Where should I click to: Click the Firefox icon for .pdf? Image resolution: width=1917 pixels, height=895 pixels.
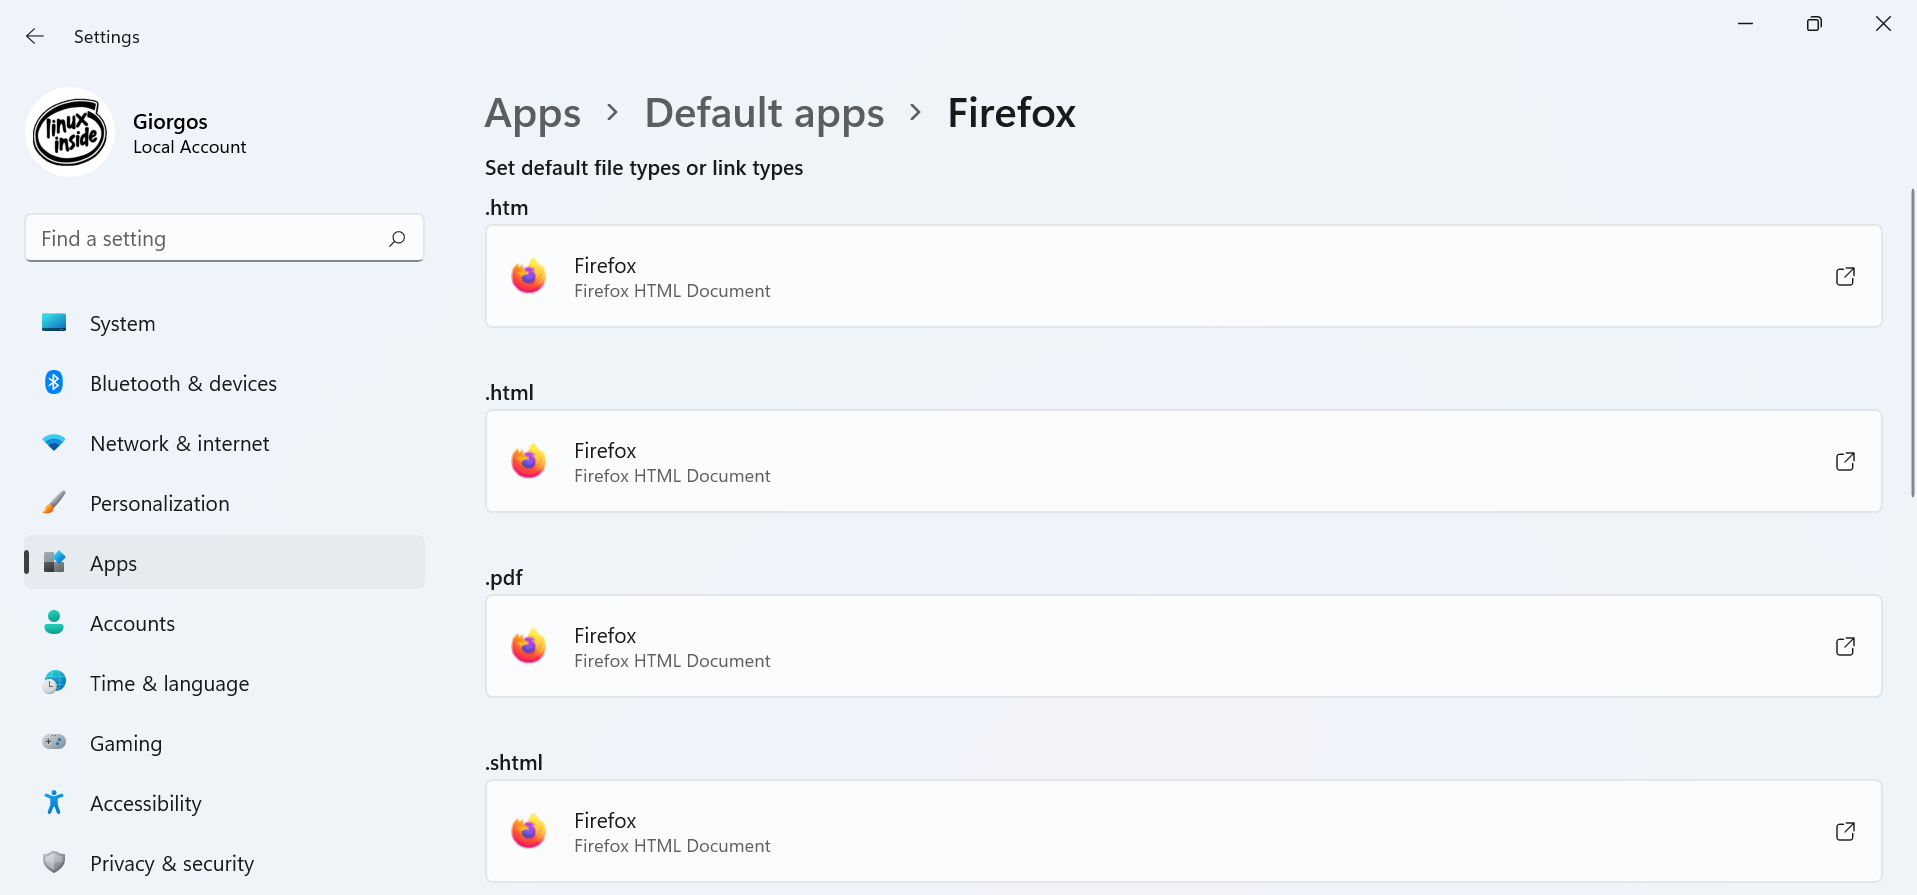(x=529, y=646)
